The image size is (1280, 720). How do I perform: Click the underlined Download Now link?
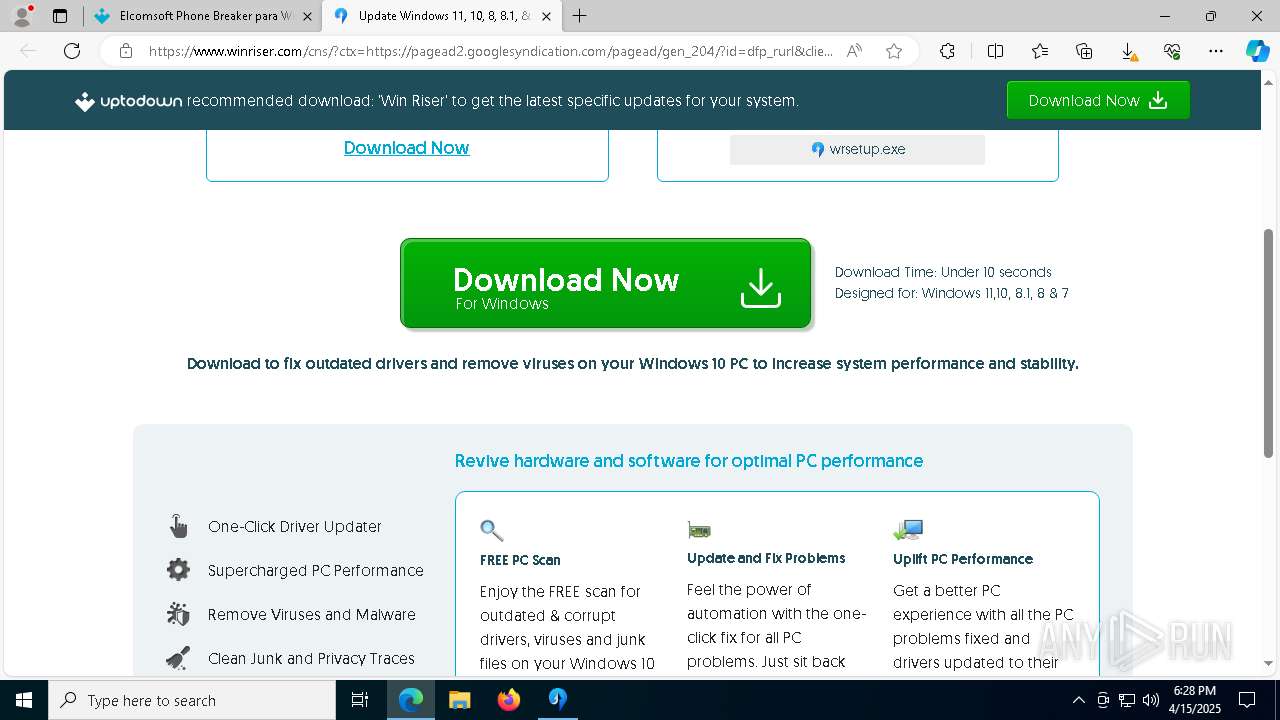point(406,148)
